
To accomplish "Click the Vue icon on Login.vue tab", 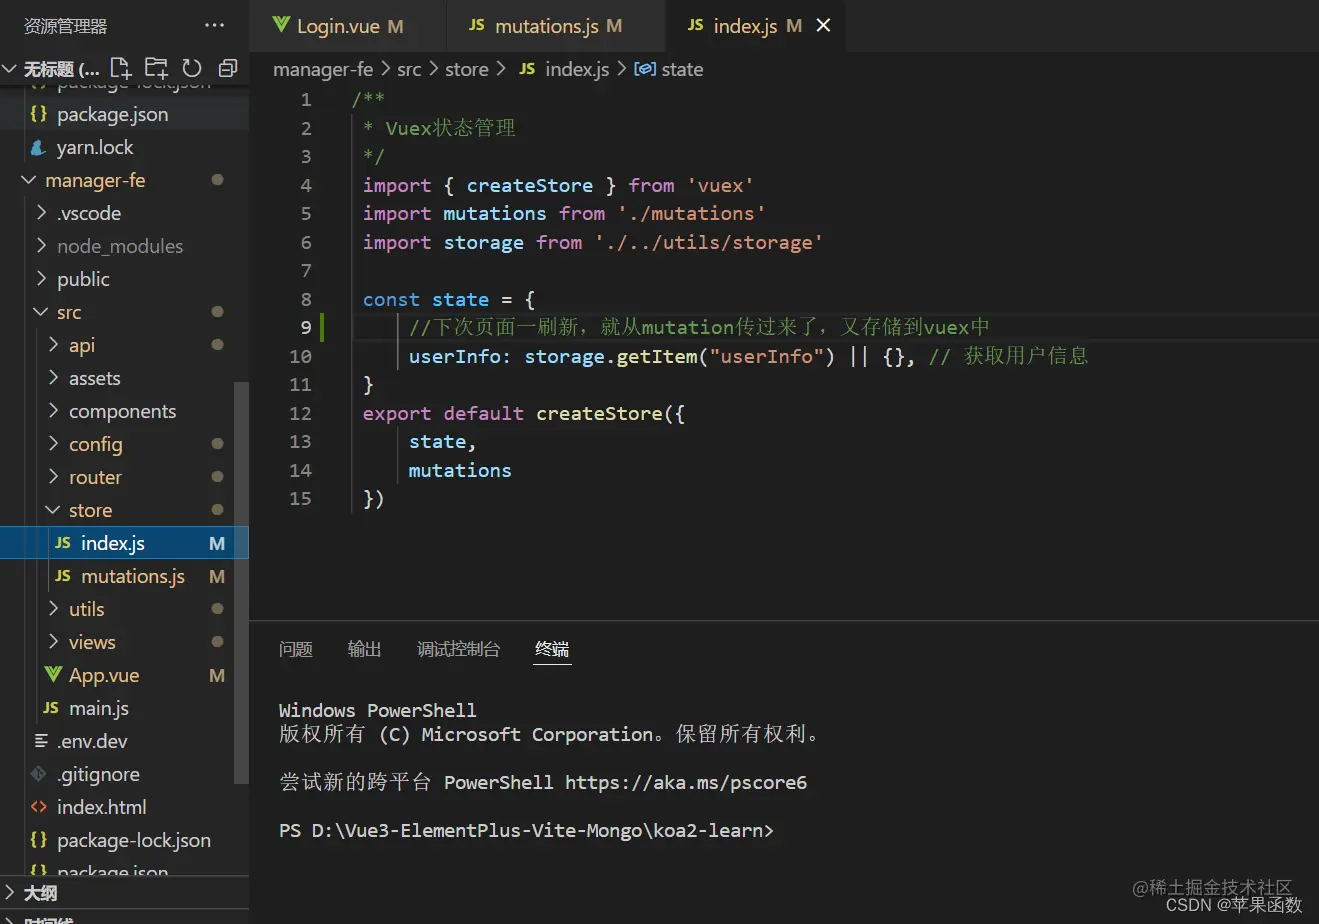I will click(281, 25).
